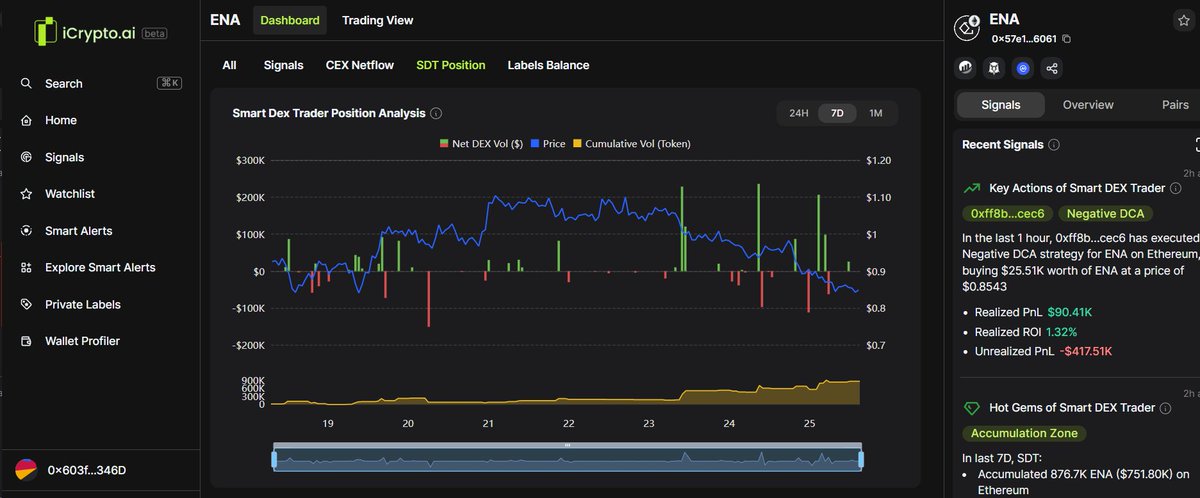This screenshot has width=1200, height=498.
Task: Toggle the Price legend series
Action: tap(549, 144)
